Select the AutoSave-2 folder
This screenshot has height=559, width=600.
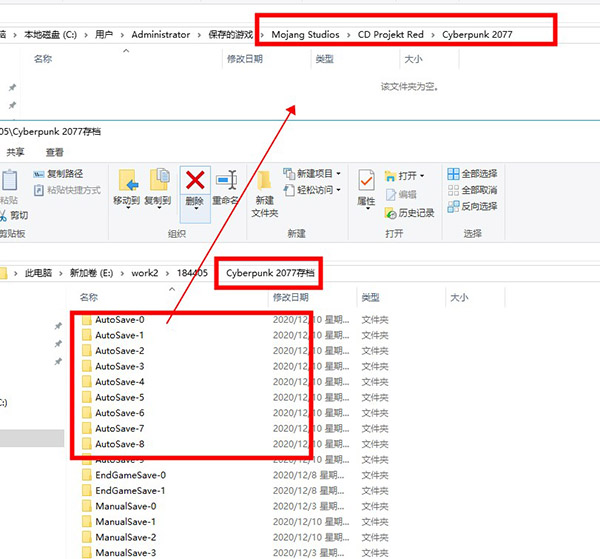(120, 351)
